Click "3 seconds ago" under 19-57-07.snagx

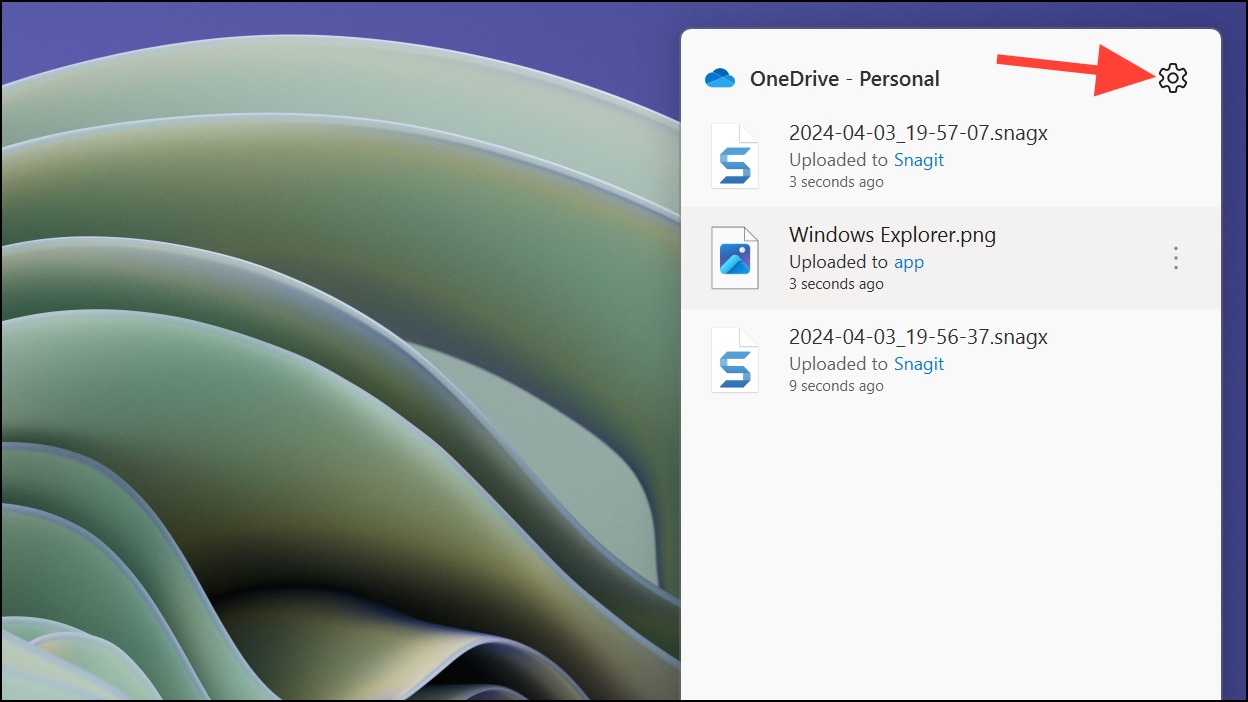pos(836,182)
